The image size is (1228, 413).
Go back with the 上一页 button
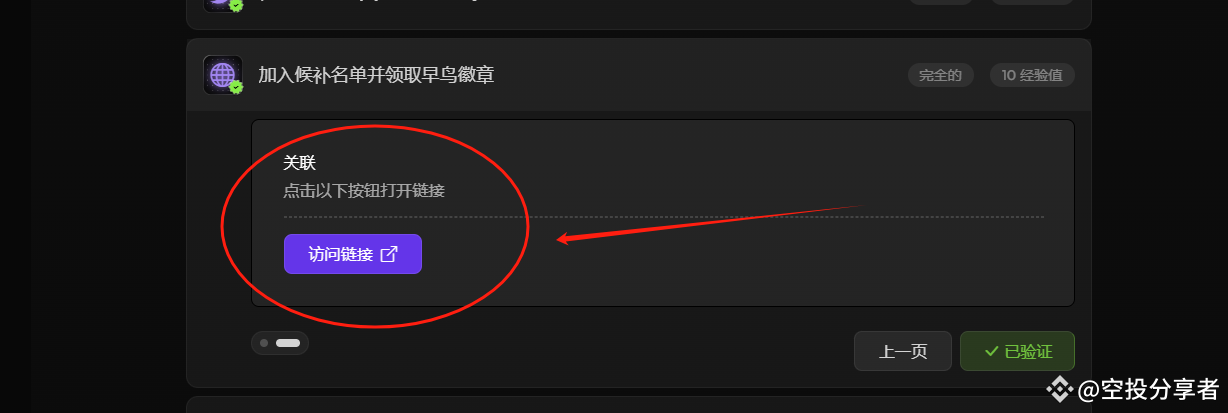(x=903, y=351)
